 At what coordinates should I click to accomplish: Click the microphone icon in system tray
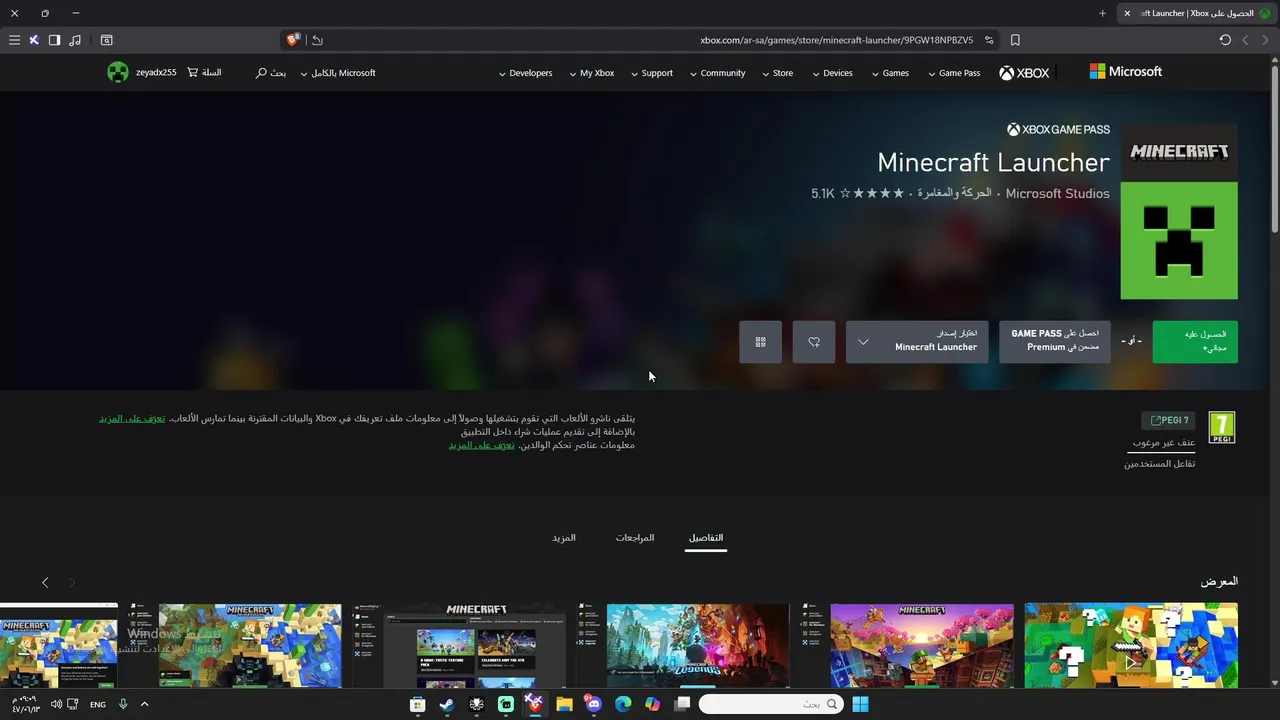click(123, 704)
